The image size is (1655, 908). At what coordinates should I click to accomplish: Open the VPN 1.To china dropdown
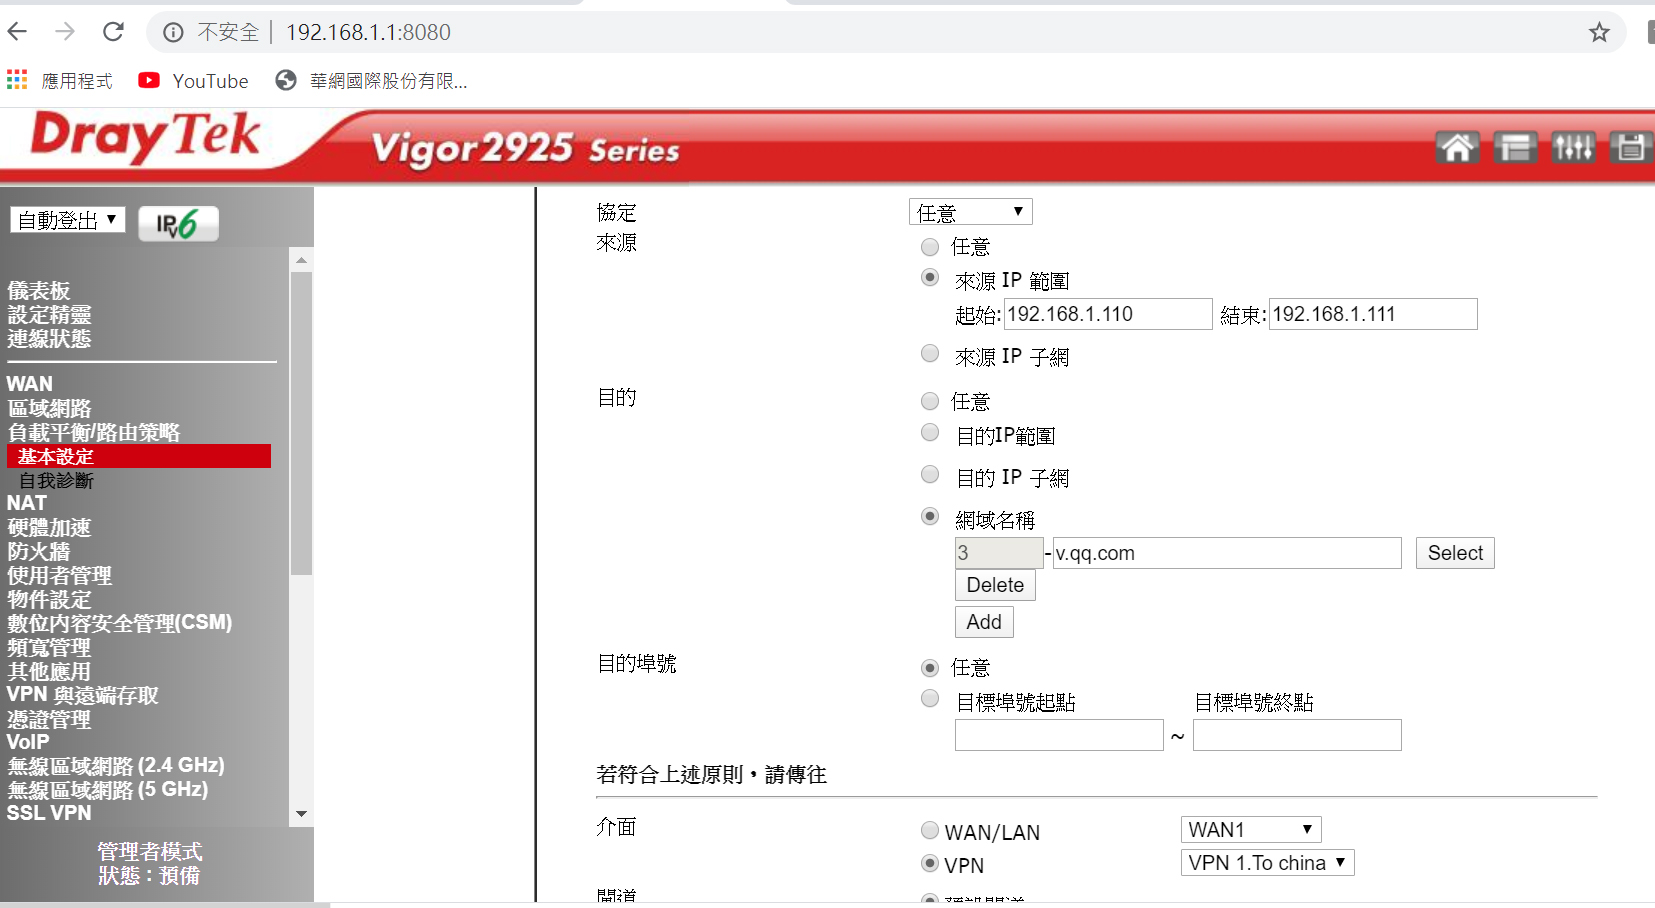click(x=1266, y=863)
